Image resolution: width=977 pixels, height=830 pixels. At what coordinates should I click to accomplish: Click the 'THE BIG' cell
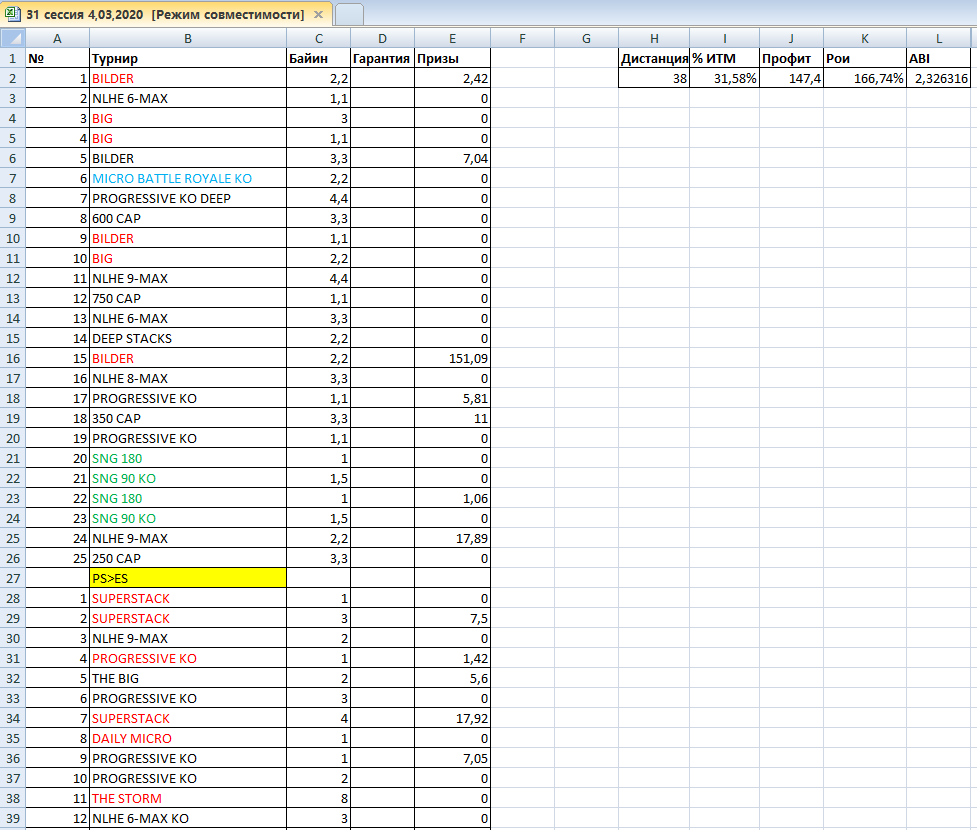coord(188,679)
